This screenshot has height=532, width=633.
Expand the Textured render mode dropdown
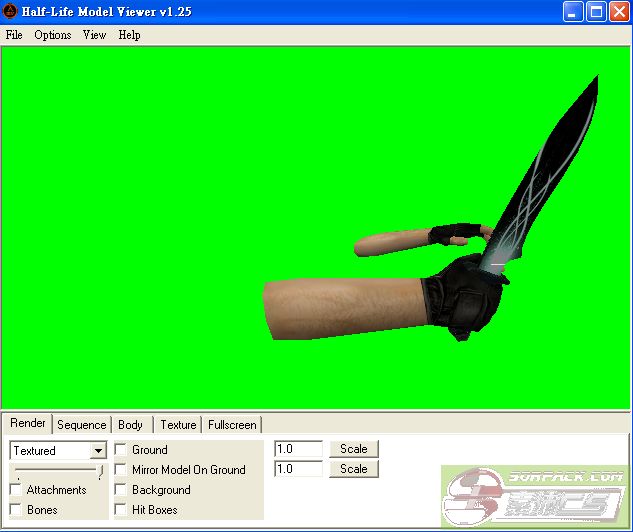(x=98, y=451)
